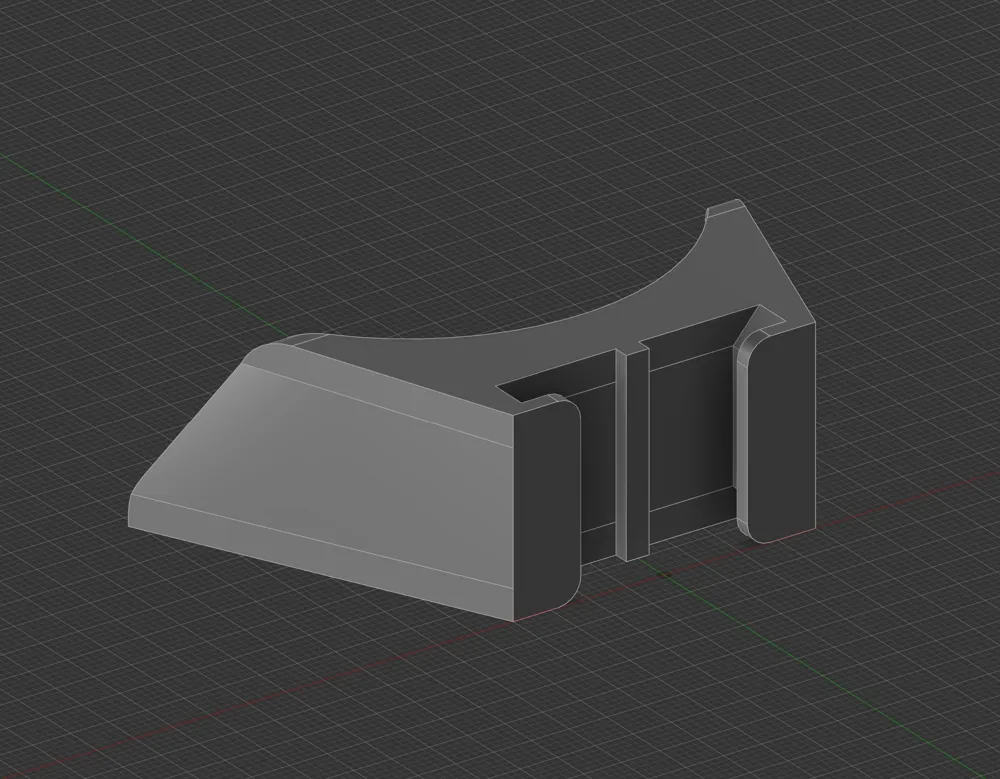Select the central vertical rib in the slot
Viewport: 1000px width, 779px height.
click(633, 454)
